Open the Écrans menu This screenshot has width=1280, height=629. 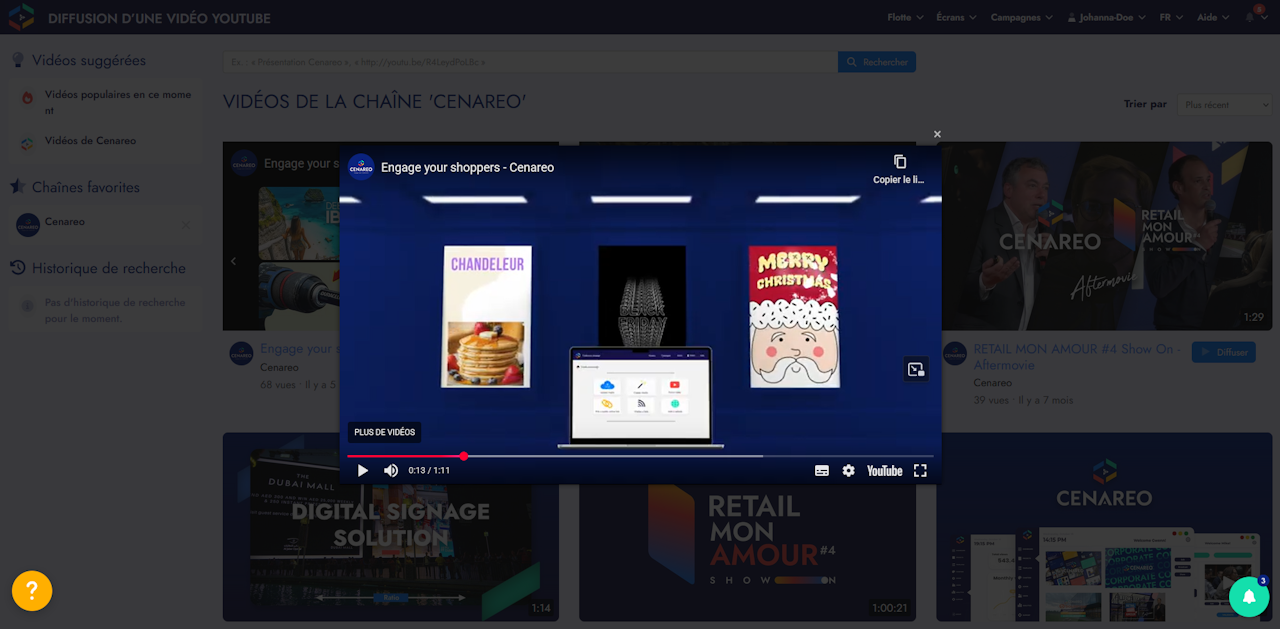click(958, 17)
